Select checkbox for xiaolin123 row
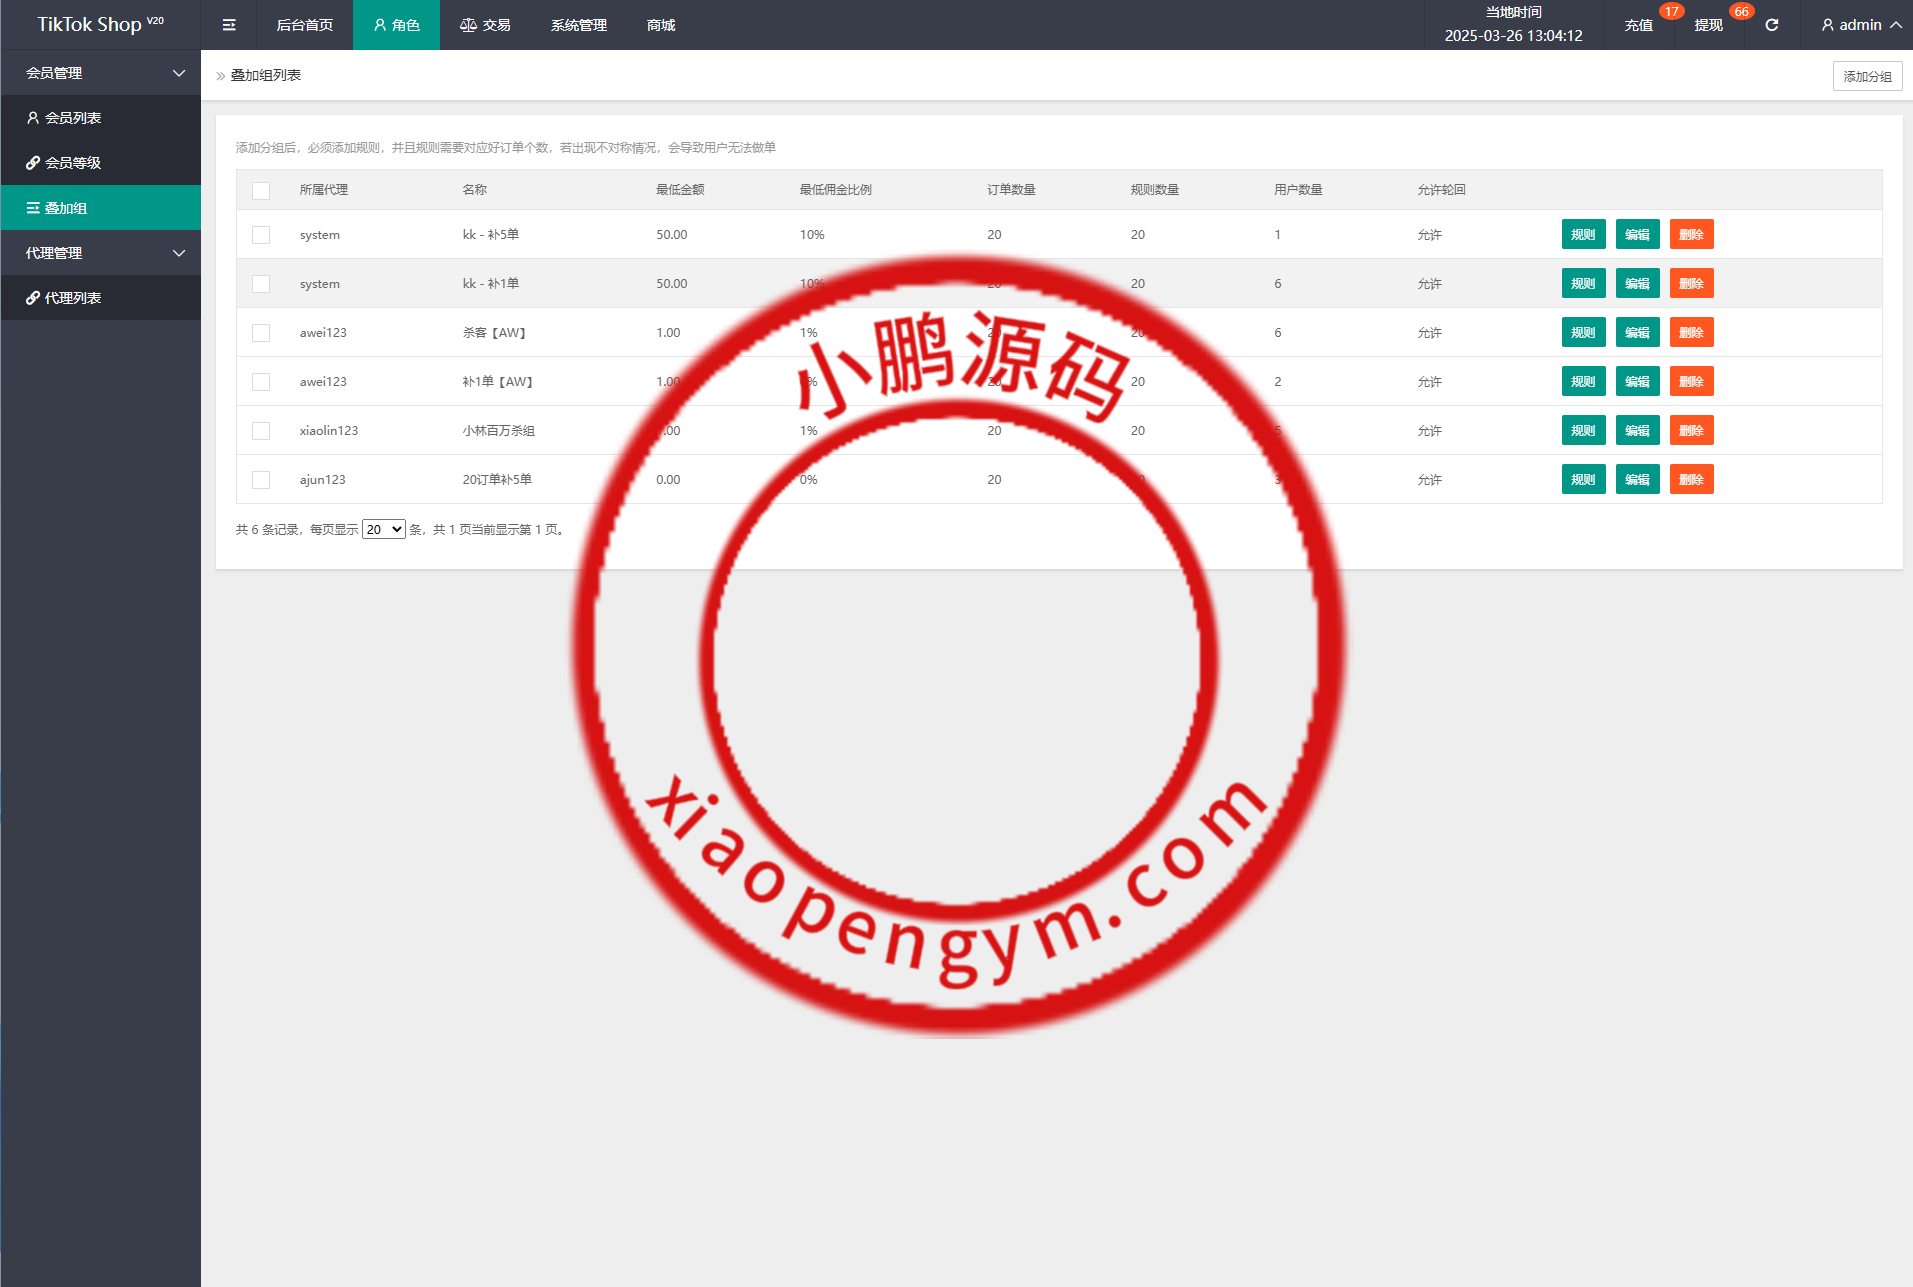 pos(261,431)
